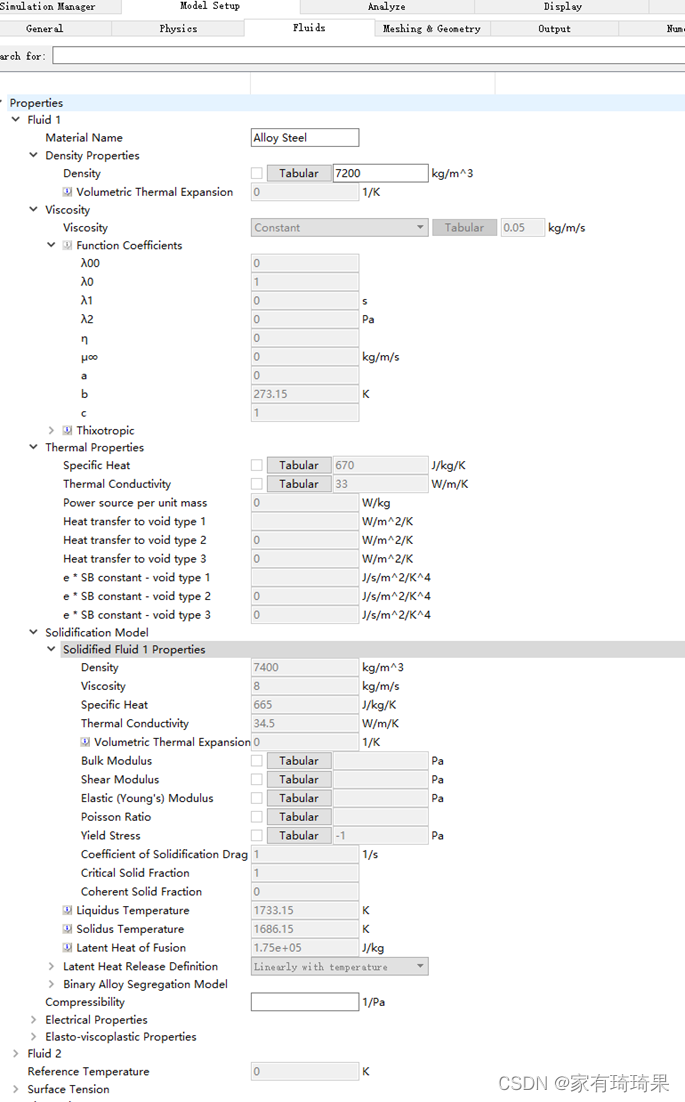Click the Material Name field Alloy Steel
Image resolution: width=685 pixels, height=1102 pixels.
(x=305, y=138)
